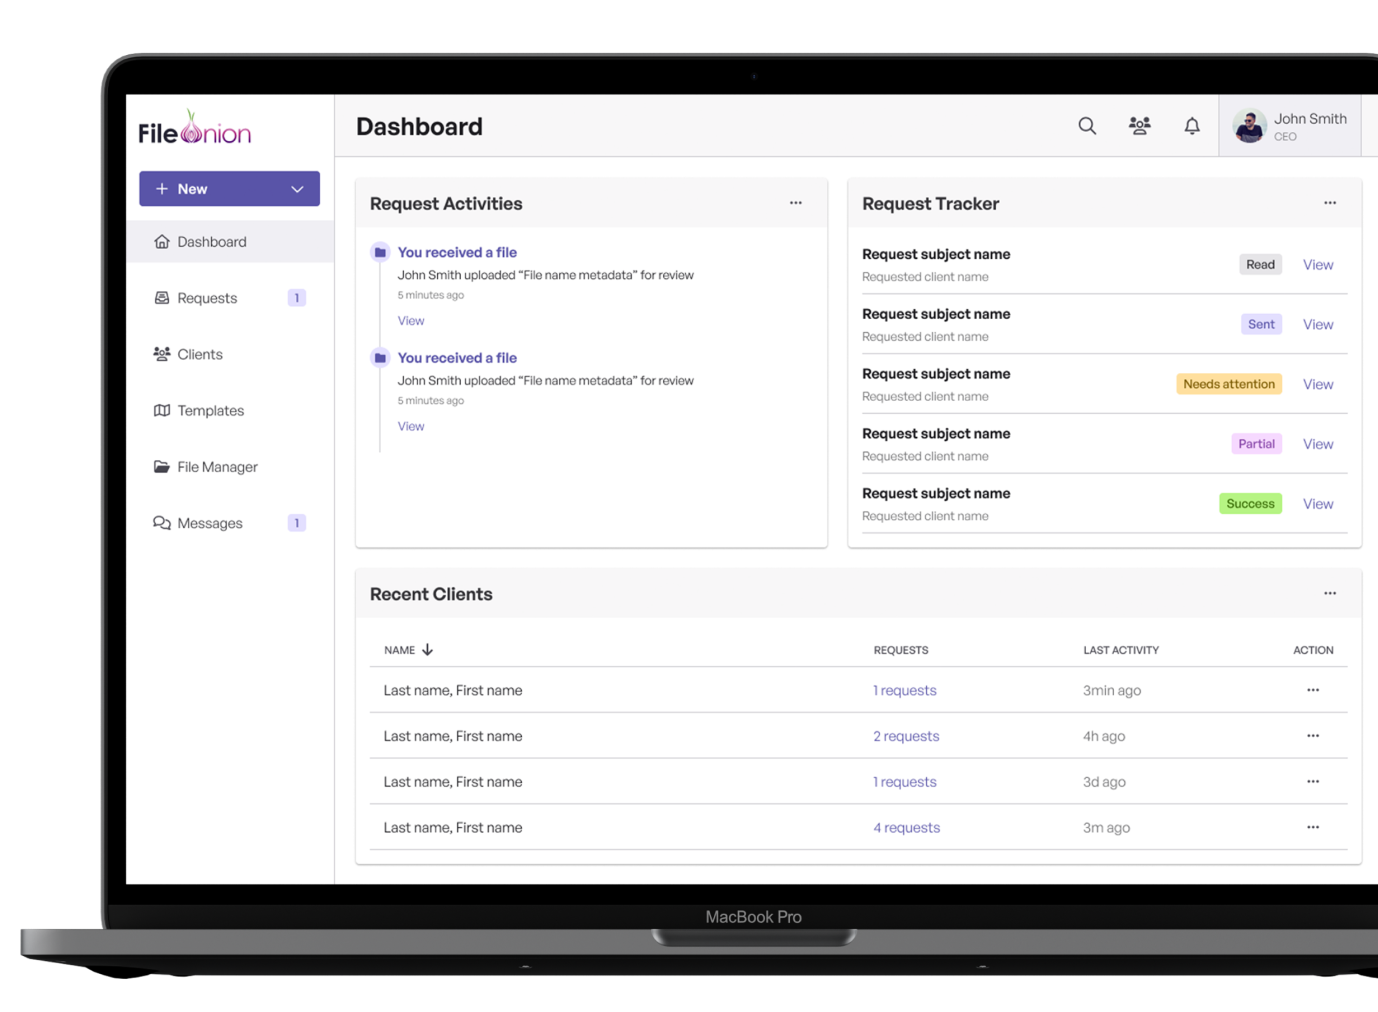Expand the New button dropdown chevron

click(x=297, y=189)
